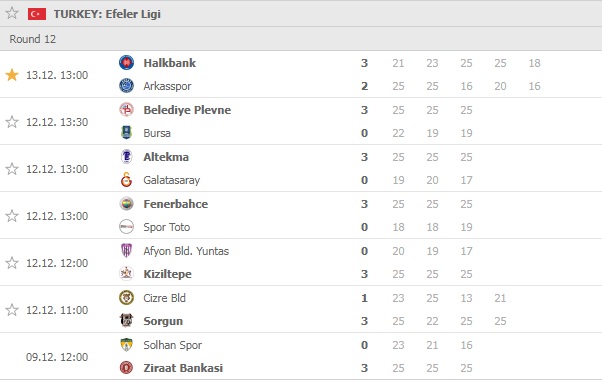The width and height of the screenshot is (602, 380).
Task: Click the Cizre Bld team logo
Action: (126, 297)
